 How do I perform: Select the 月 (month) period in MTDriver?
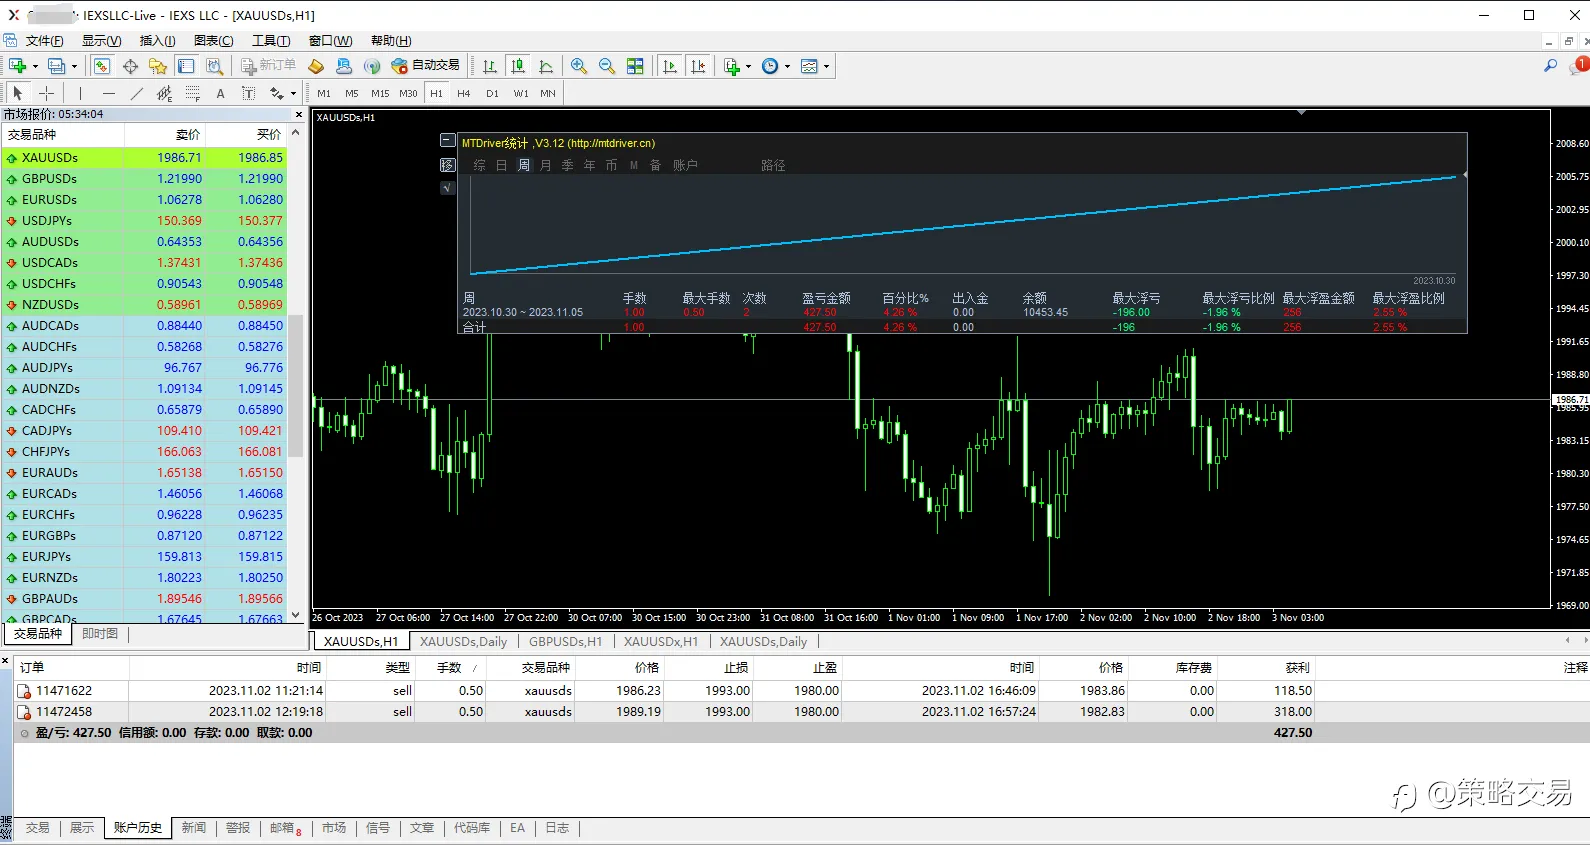[546, 166]
